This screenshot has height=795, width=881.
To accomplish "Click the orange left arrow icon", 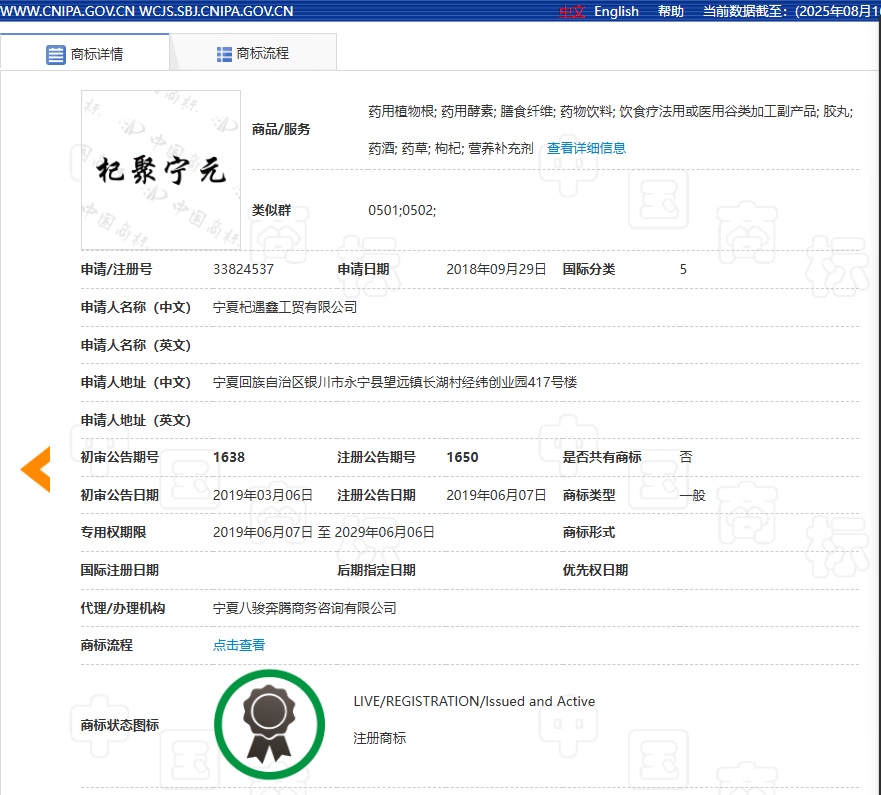I will 37,469.
